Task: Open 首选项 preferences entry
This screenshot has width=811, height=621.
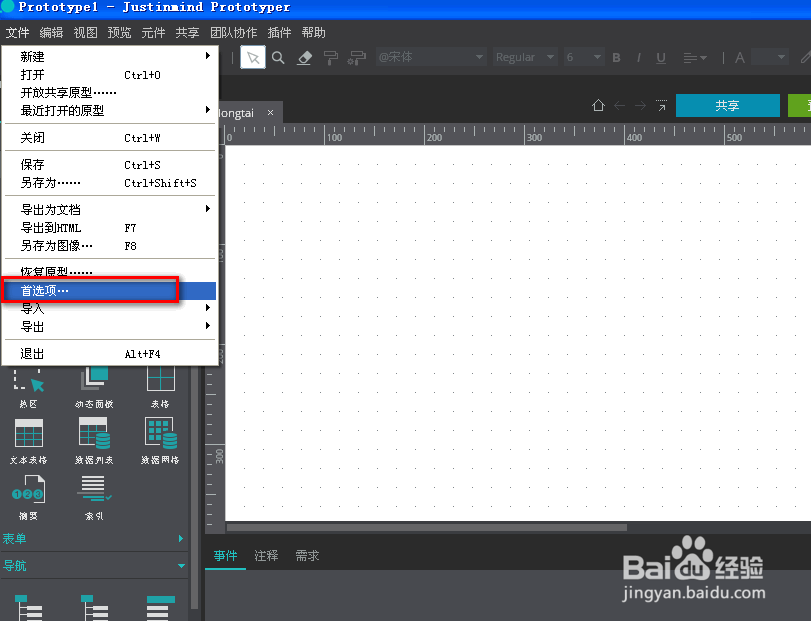Action: (109, 291)
